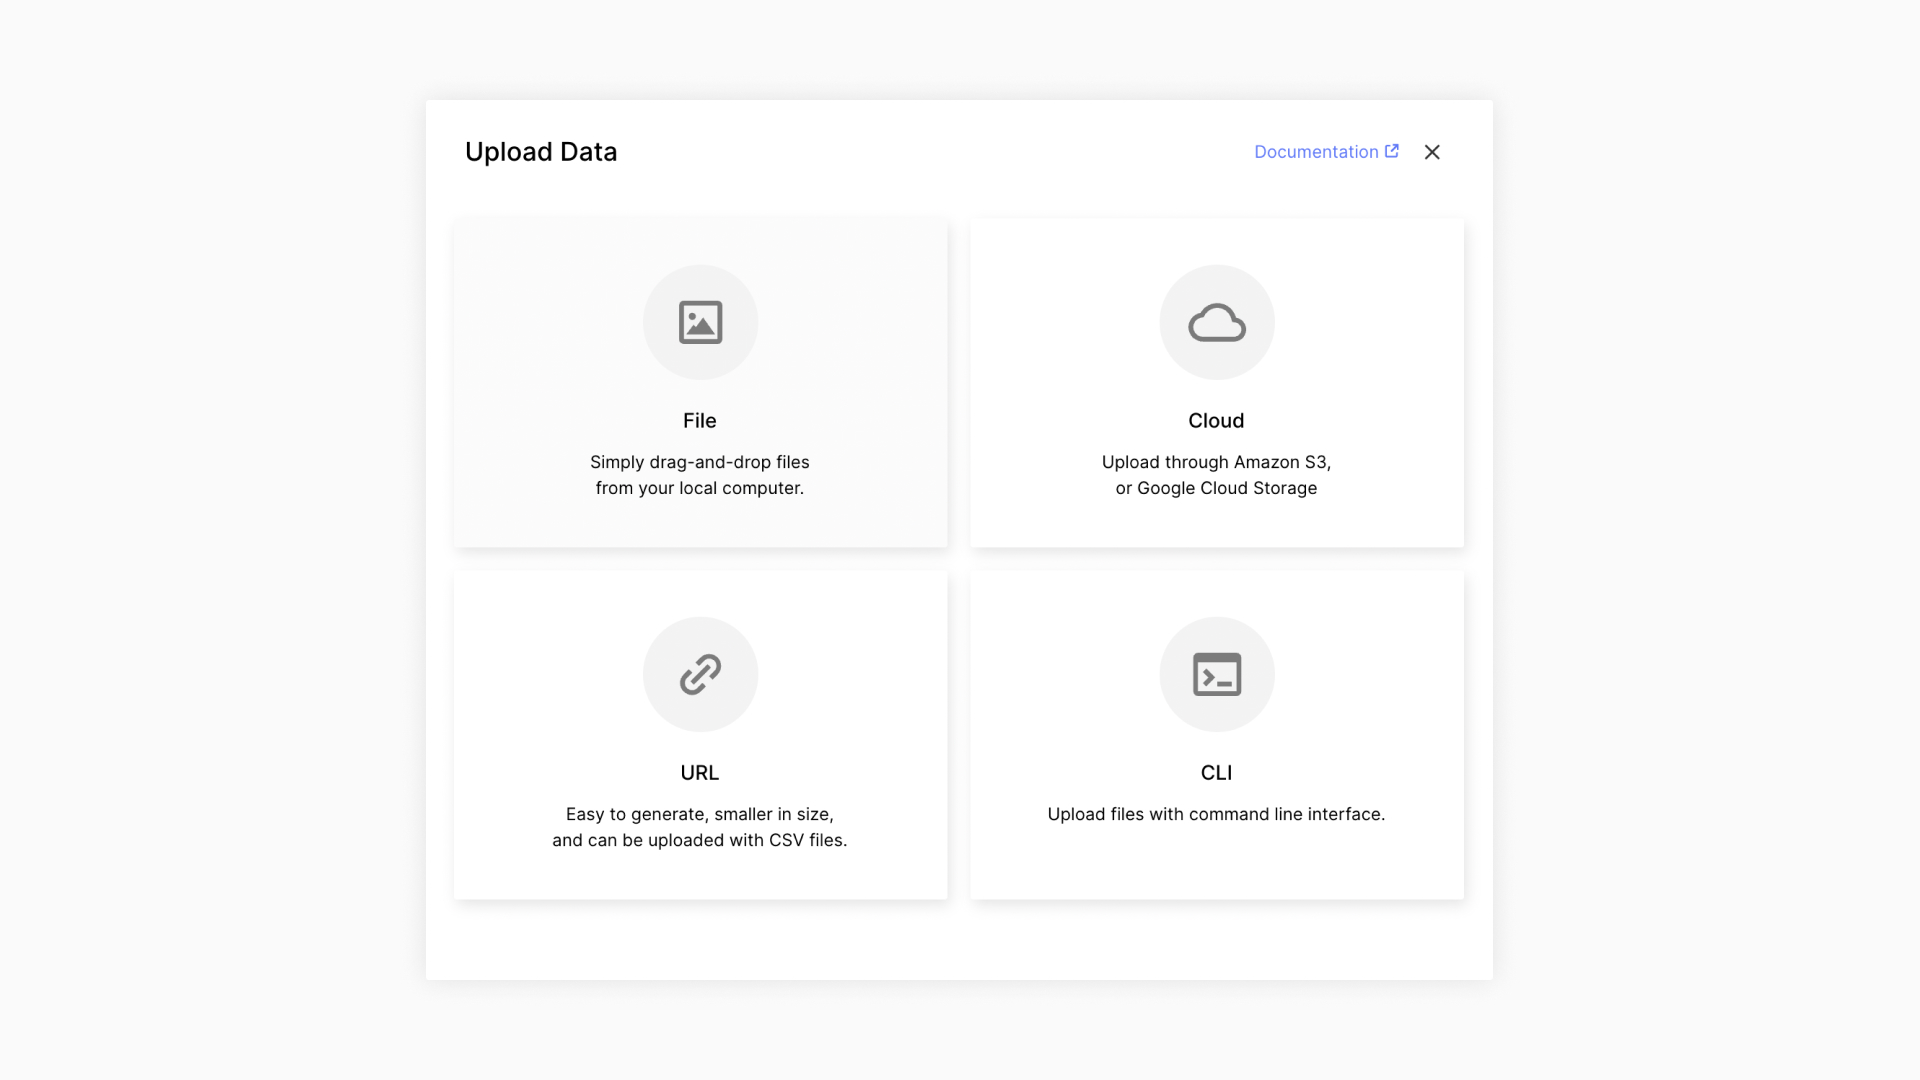1920x1080 pixels.
Task: Click 'Upload files with command line interface' text
Action: [x=1216, y=814]
